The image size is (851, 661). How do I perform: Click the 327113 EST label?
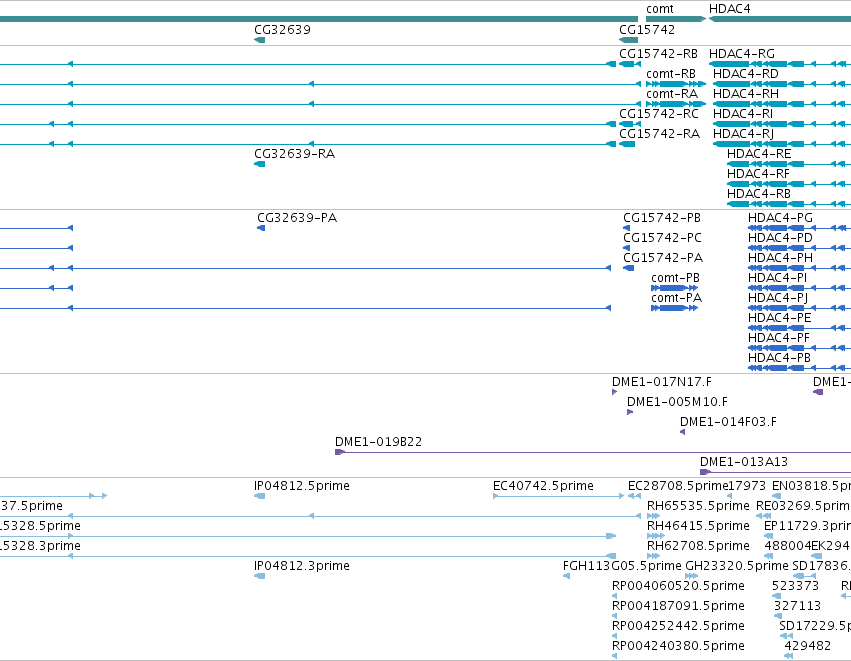[x=797, y=607]
